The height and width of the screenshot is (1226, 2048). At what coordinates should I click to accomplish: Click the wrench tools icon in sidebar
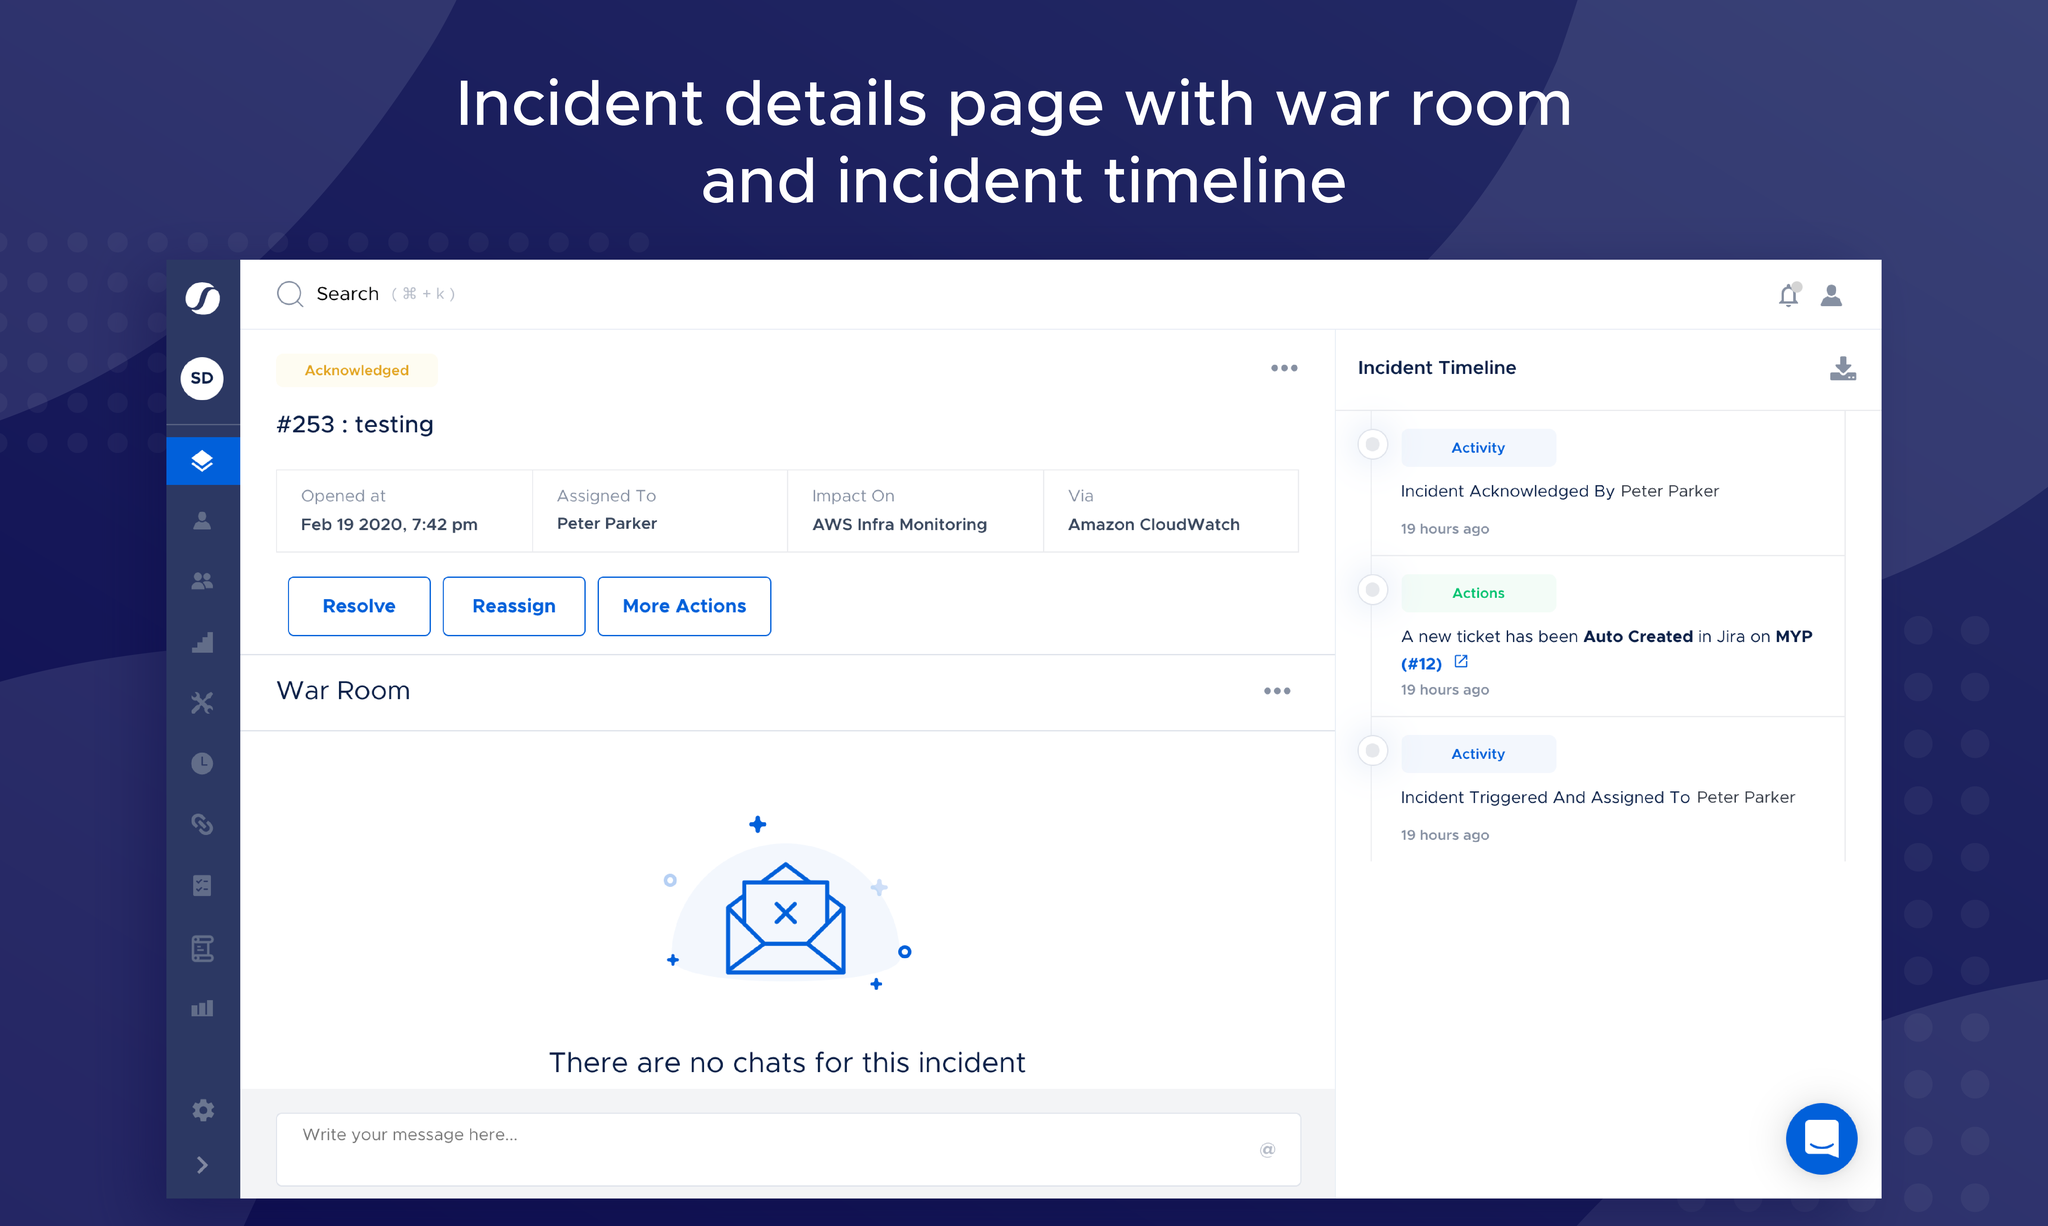coord(202,703)
